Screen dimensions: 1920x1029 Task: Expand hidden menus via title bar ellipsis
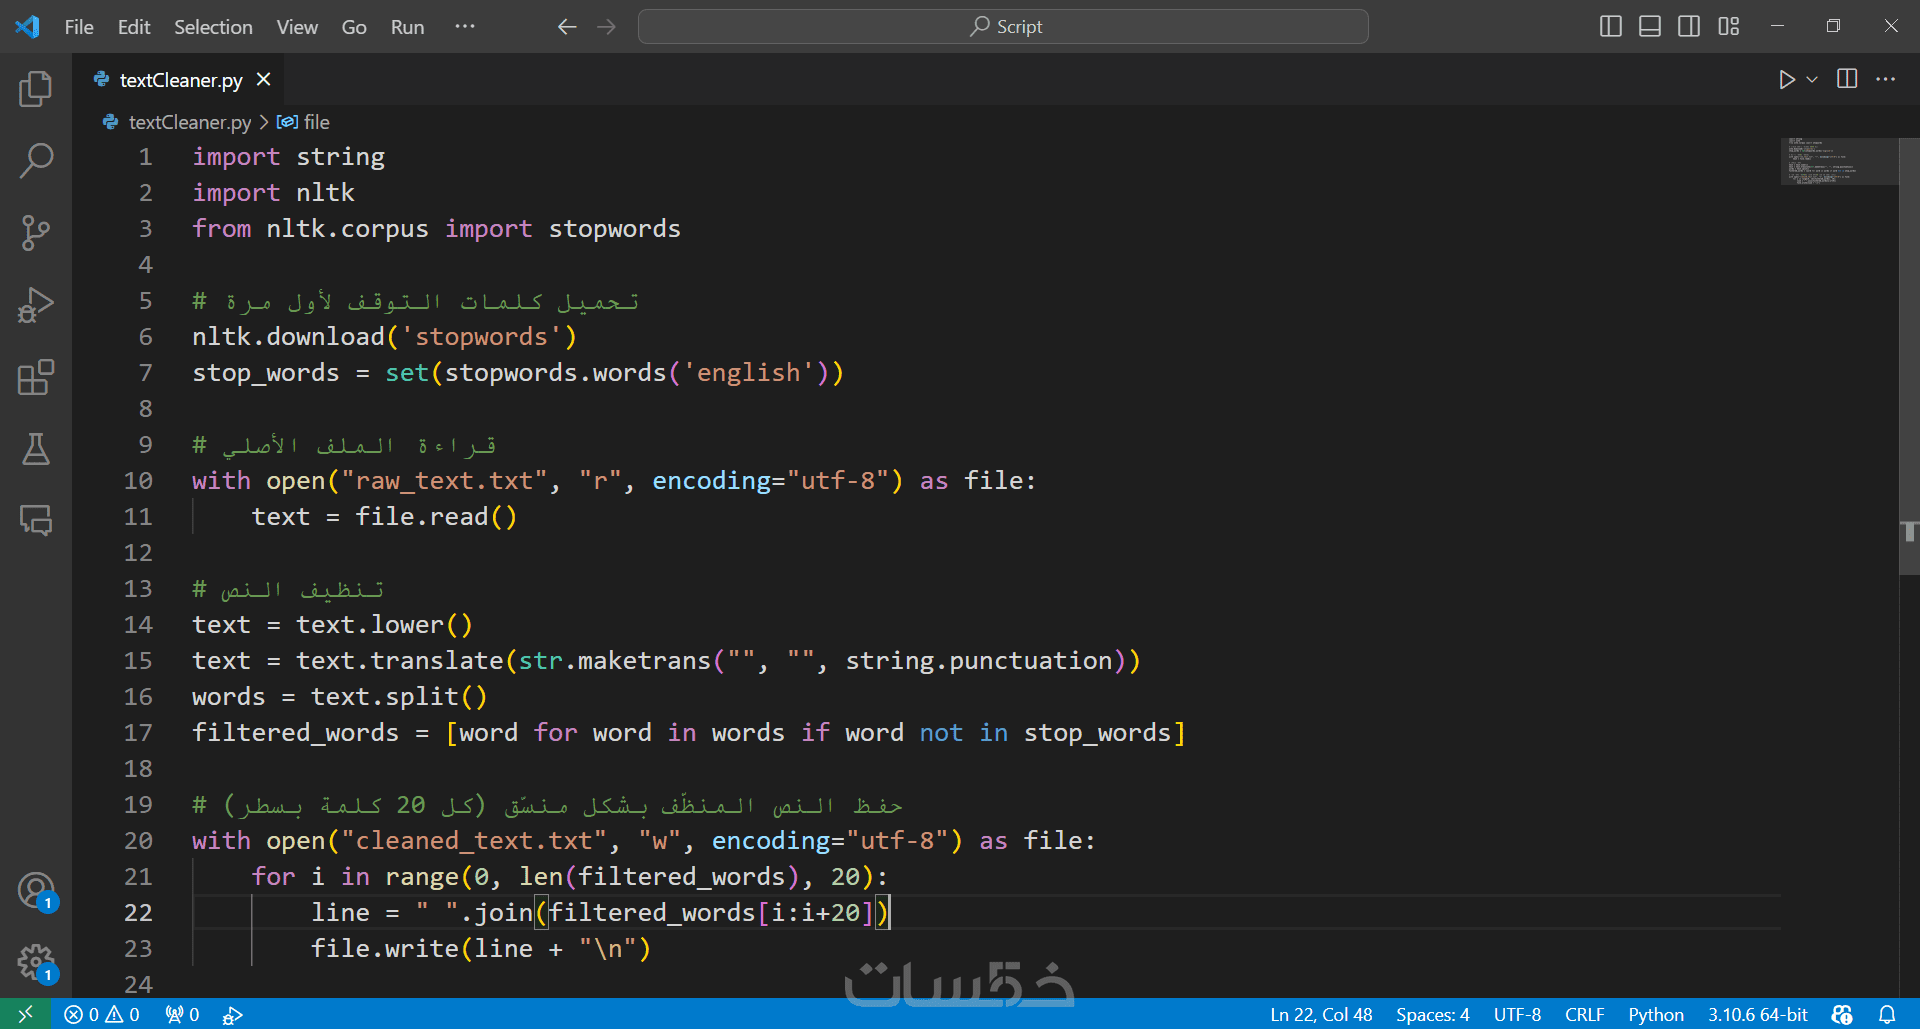(465, 27)
